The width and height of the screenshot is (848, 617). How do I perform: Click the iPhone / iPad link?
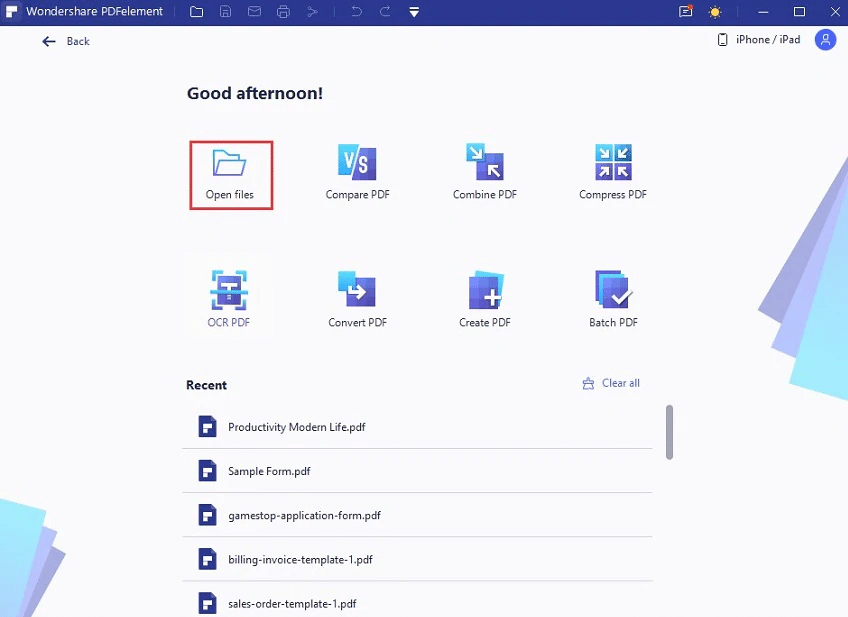(x=768, y=39)
